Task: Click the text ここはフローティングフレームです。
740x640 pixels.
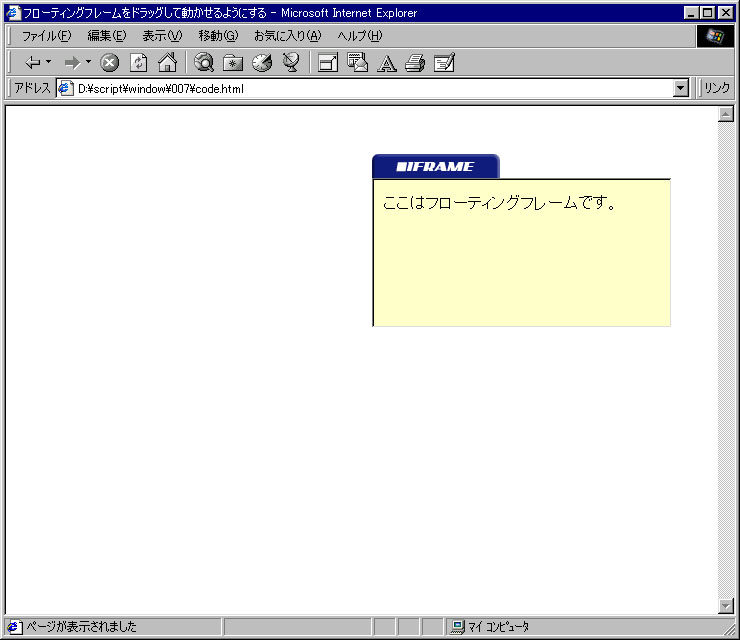Action: point(499,203)
